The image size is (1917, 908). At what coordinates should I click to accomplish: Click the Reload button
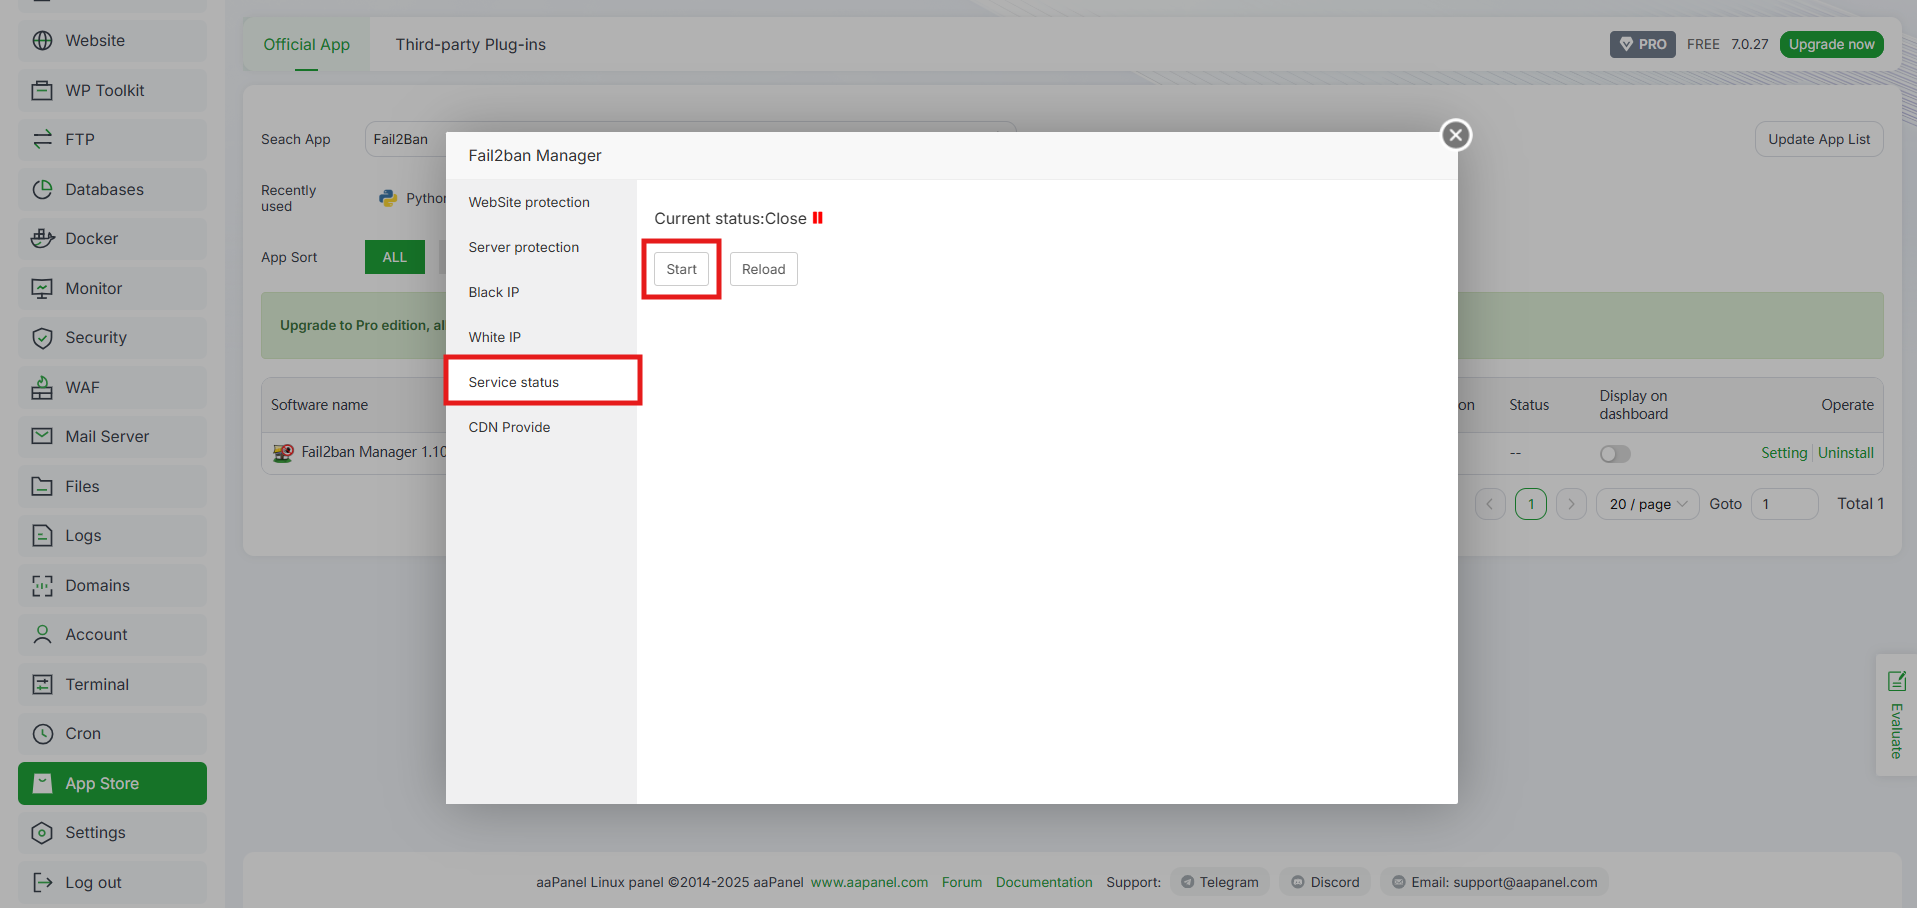click(764, 269)
